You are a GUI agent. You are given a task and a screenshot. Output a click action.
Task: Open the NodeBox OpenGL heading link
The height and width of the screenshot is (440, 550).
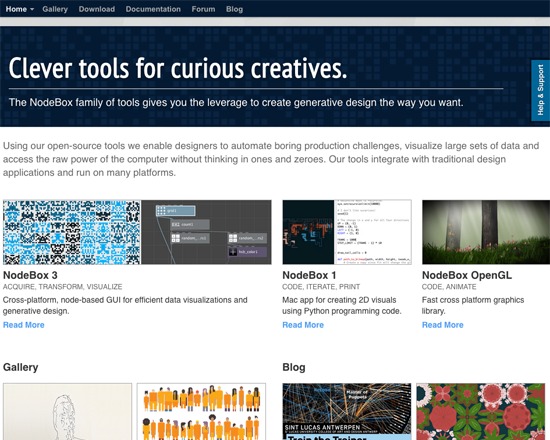[x=467, y=275]
